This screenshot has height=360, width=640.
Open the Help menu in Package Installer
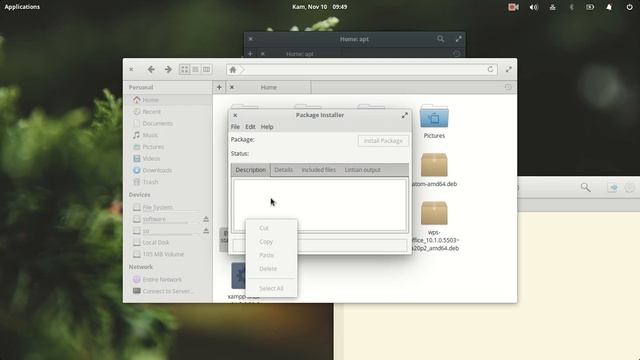tap(267, 127)
